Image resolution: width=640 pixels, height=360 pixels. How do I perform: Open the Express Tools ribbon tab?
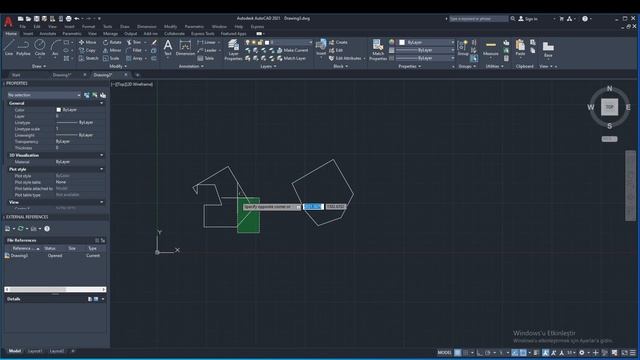[x=202, y=34]
